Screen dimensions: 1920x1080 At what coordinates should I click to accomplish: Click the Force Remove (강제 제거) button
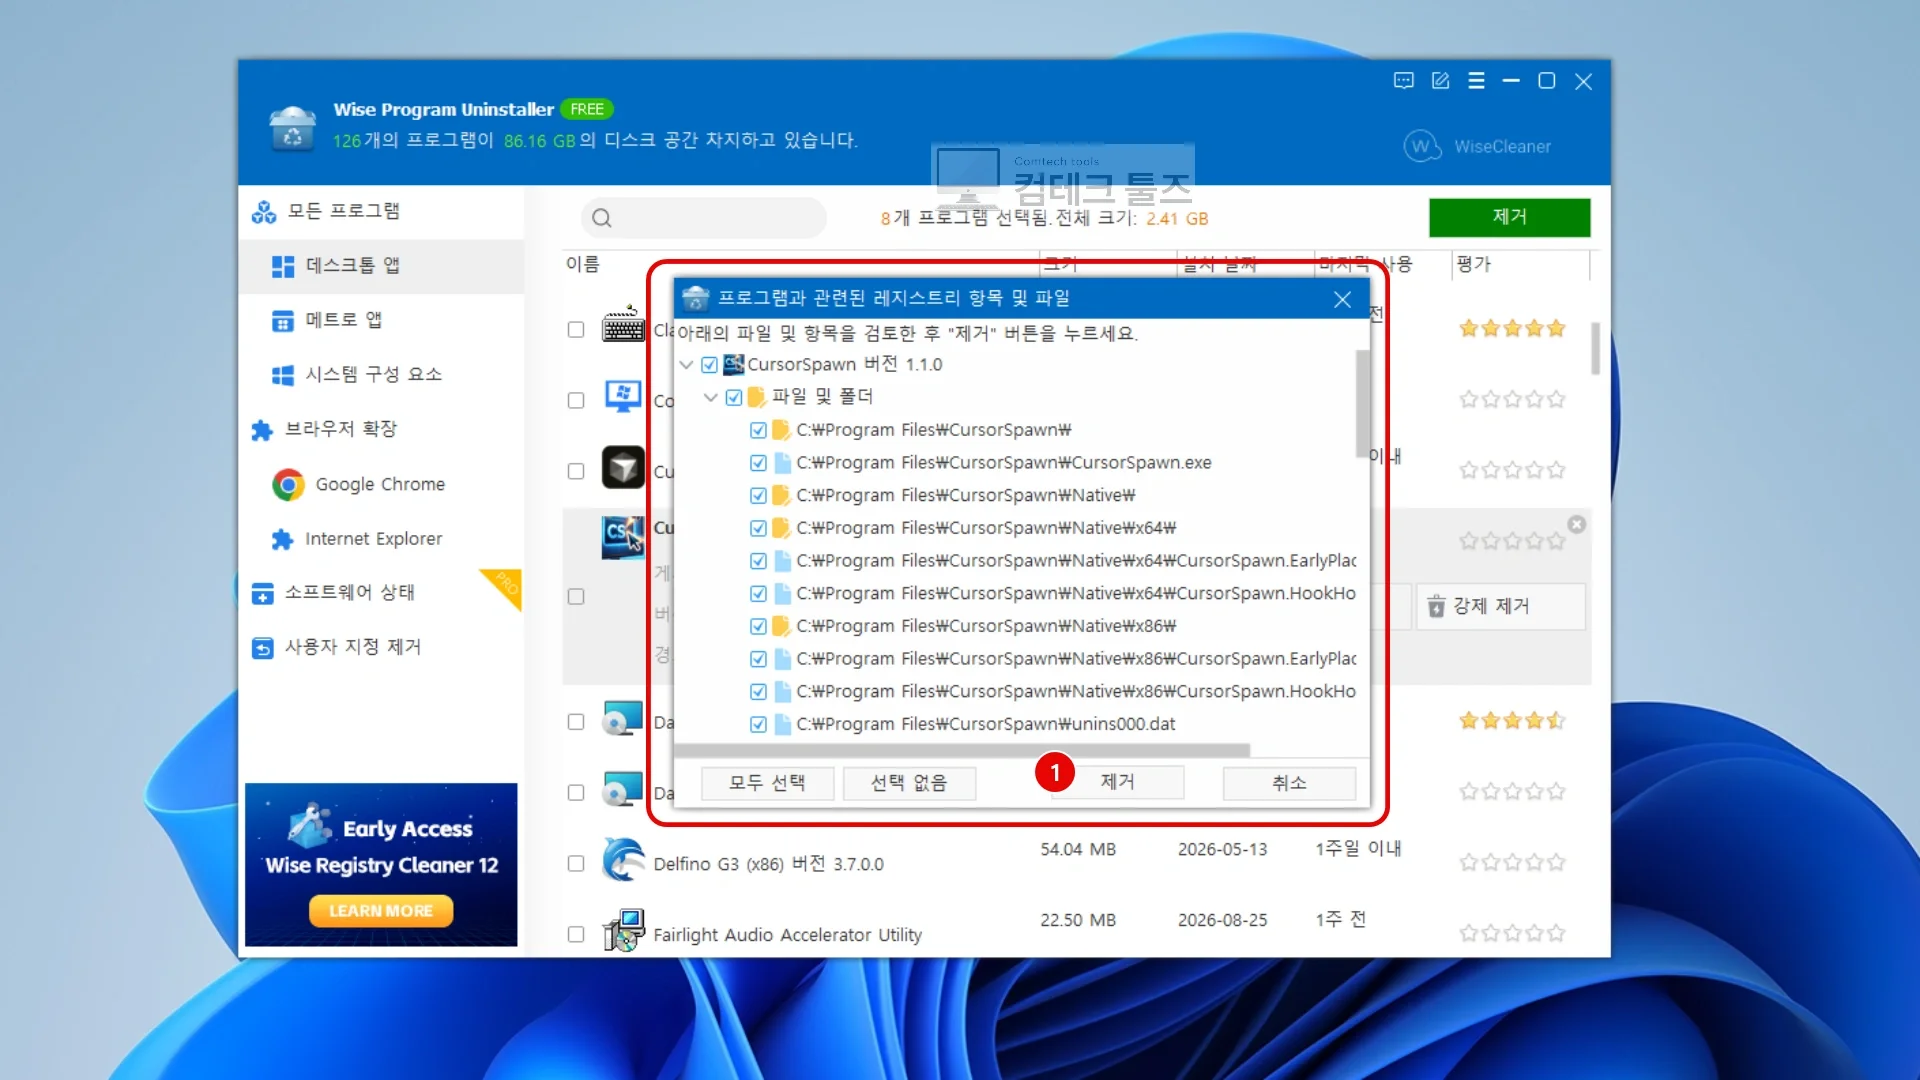click(1500, 606)
